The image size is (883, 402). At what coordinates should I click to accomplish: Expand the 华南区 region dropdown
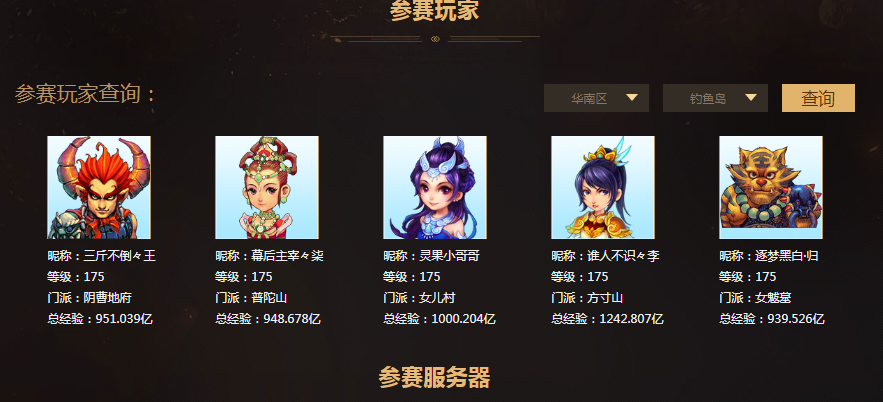(x=596, y=98)
